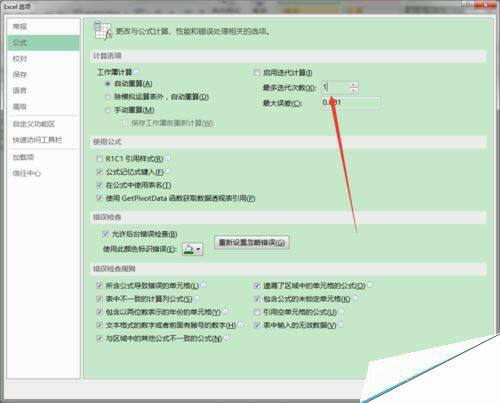500x403 pixels.
Task: Toggle 使用 GetPivotData 函数 checkbox
Action: pyautogui.click(x=99, y=198)
